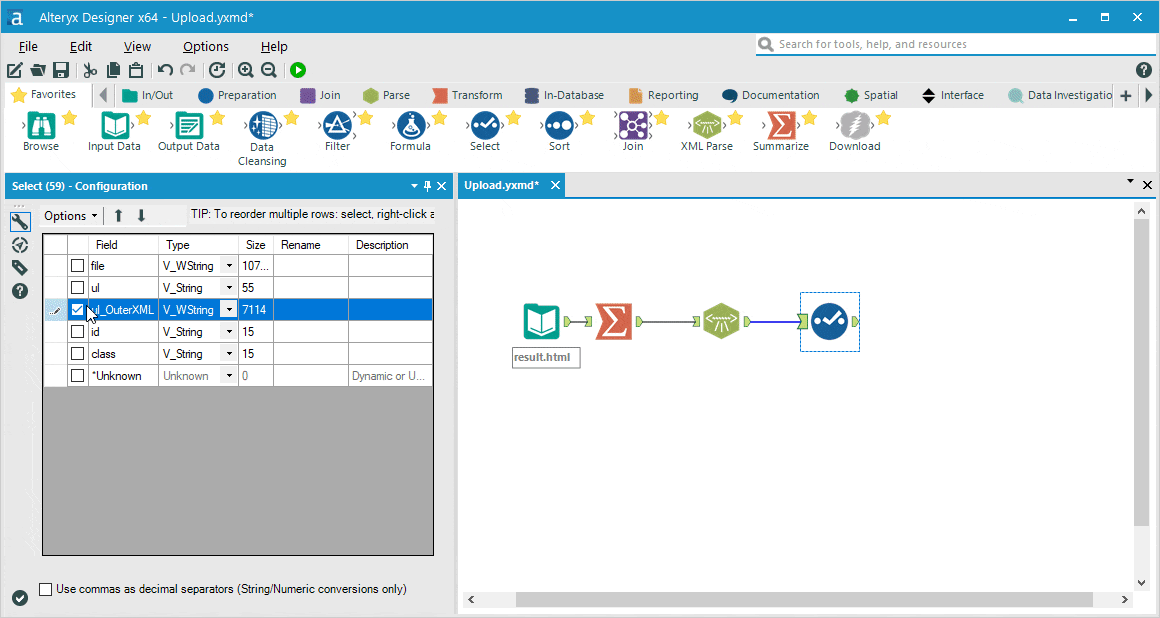The height and width of the screenshot is (618, 1160).
Task: Check the class field checkbox
Action: pos(78,355)
